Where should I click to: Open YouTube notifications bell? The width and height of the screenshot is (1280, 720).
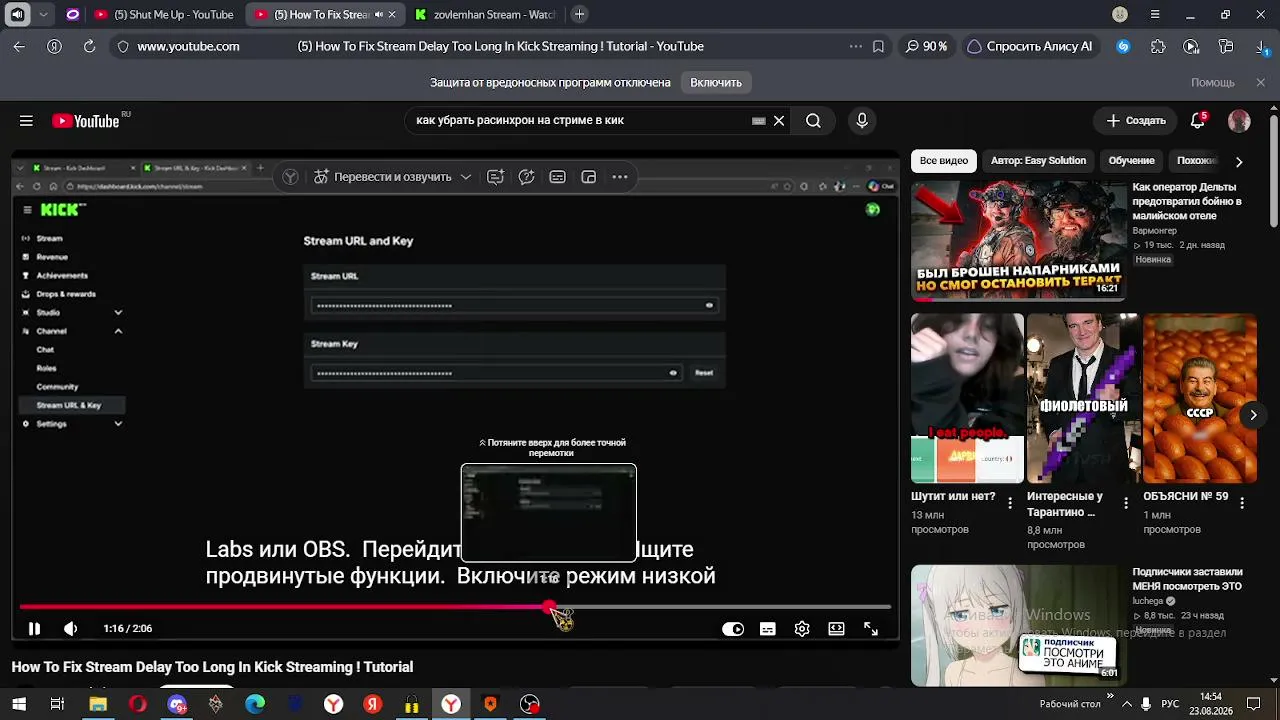(x=1198, y=121)
